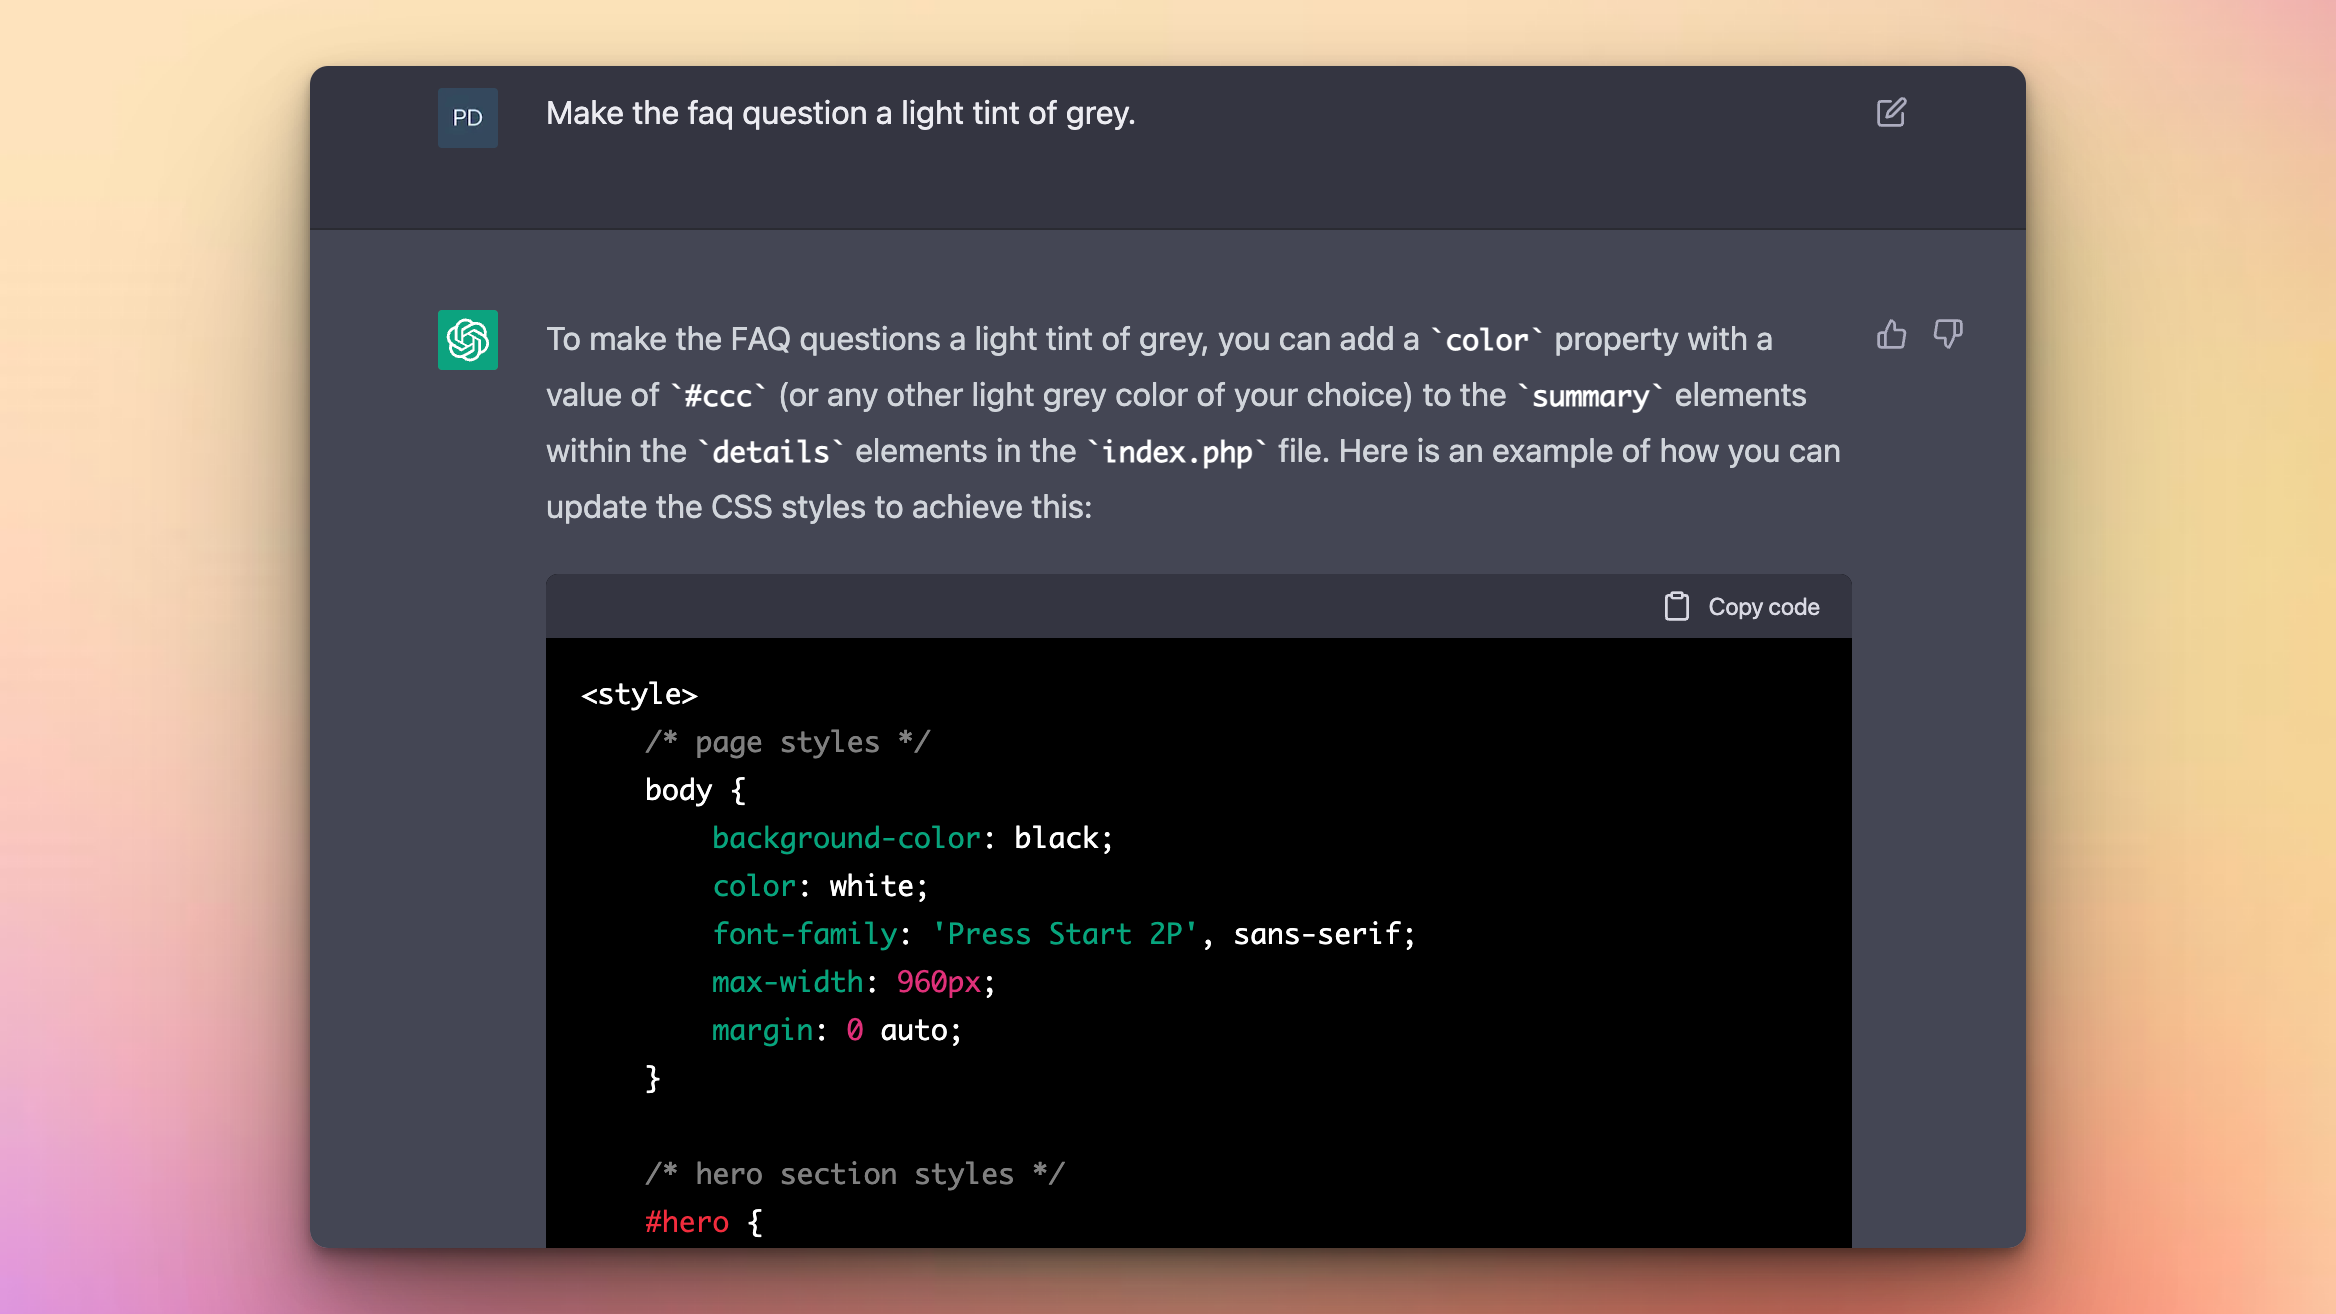Click the 'Press Start 2P' font string
2336x1314 pixels.
click(1064, 934)
